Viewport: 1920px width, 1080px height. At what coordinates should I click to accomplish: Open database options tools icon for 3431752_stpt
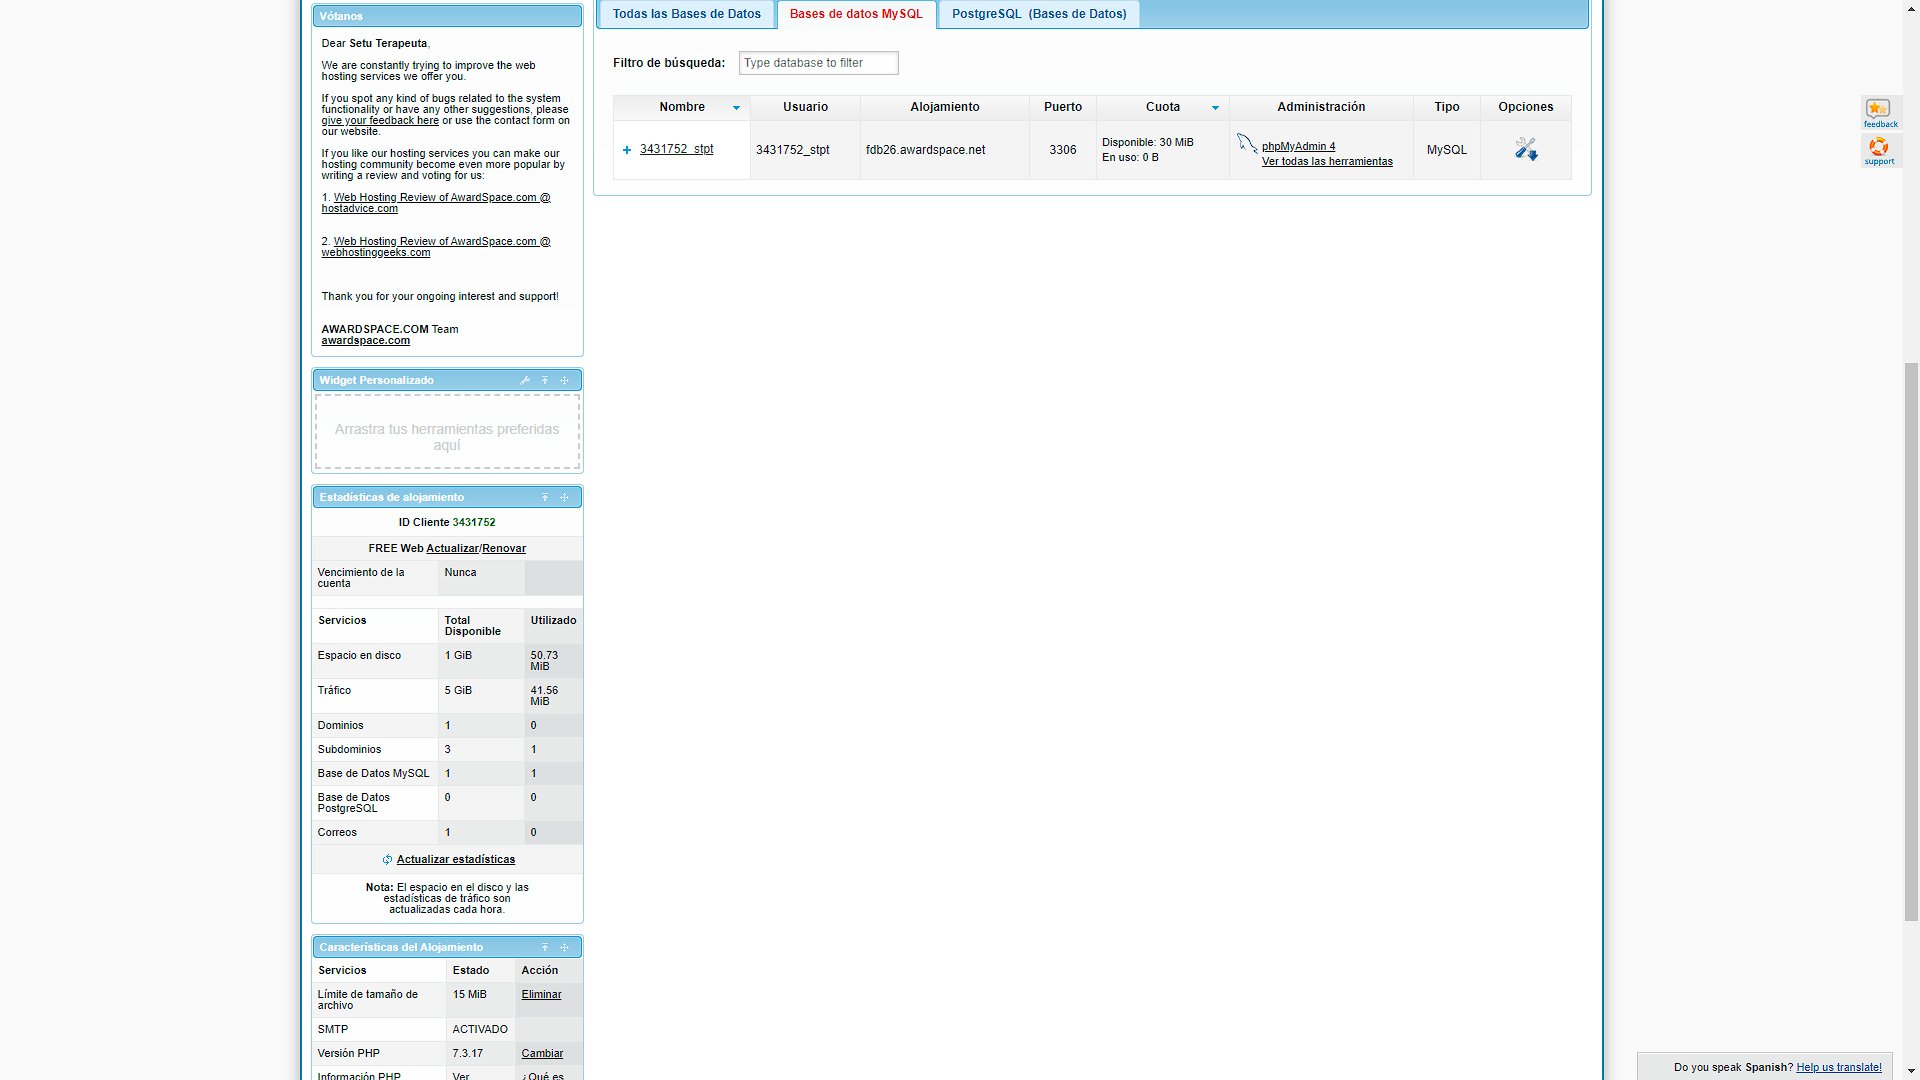coord(1525,149)
